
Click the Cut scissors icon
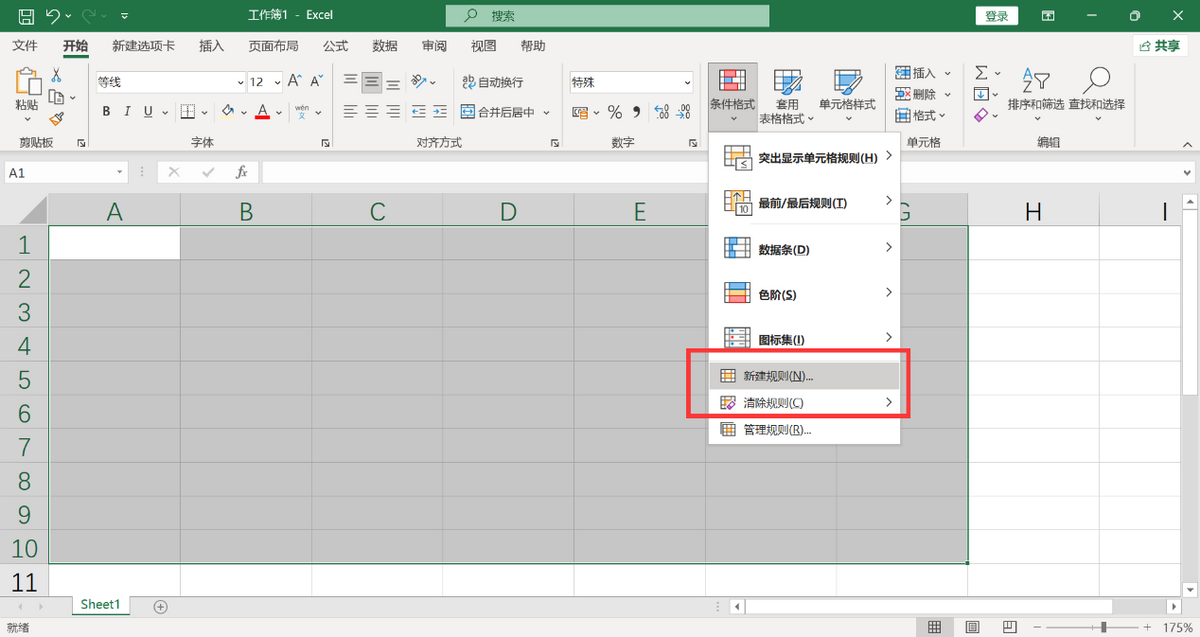click(x=56, y=75)
